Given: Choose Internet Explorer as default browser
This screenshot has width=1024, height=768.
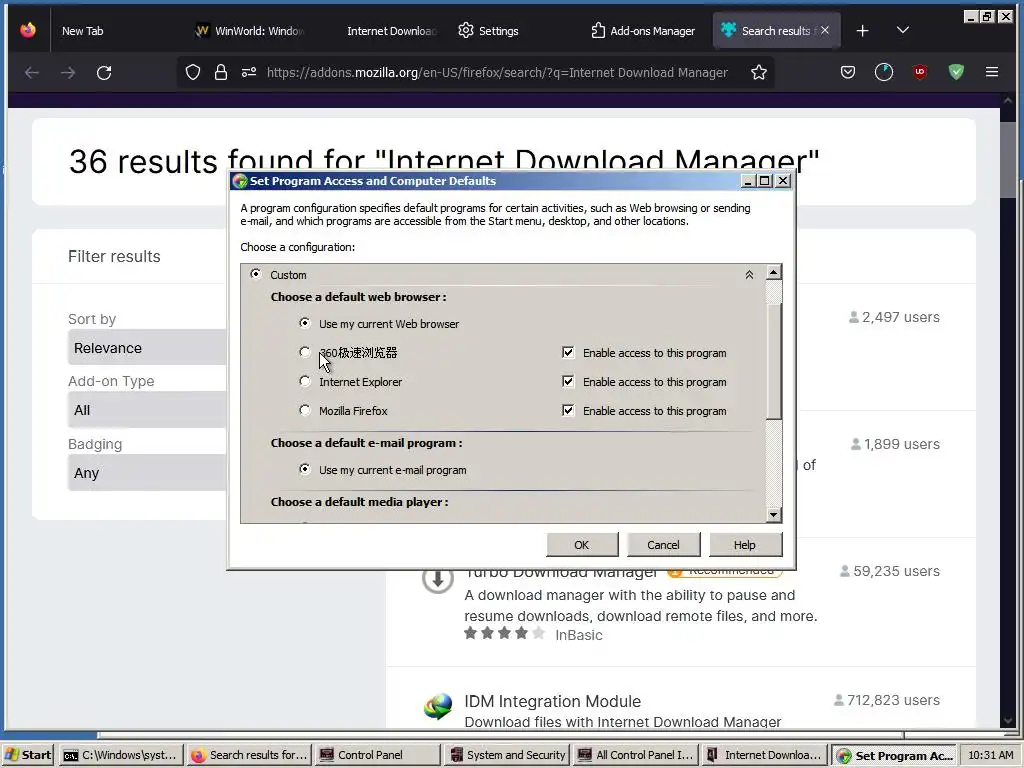Looking at the screenshot, I should (x=304, y=381).
